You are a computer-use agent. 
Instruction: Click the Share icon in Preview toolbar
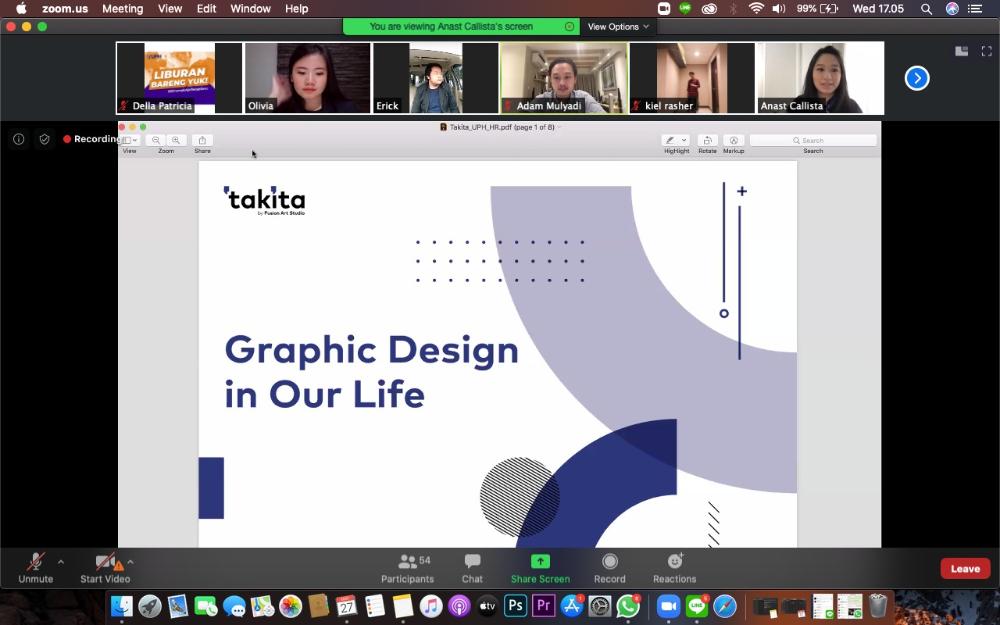(202, 140)
